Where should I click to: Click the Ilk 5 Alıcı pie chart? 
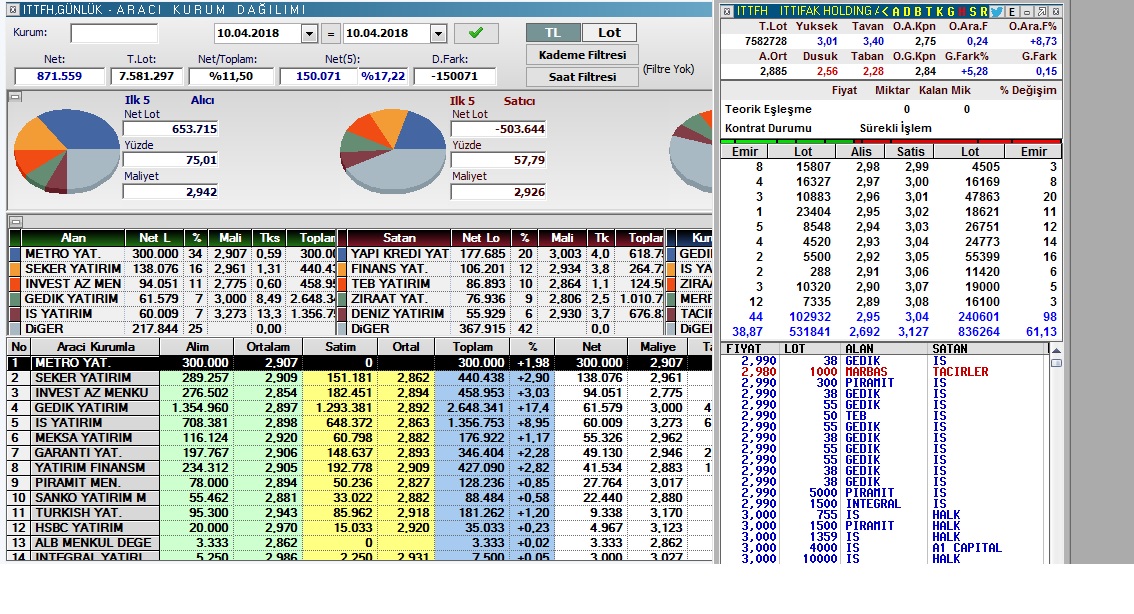[67, 150]
